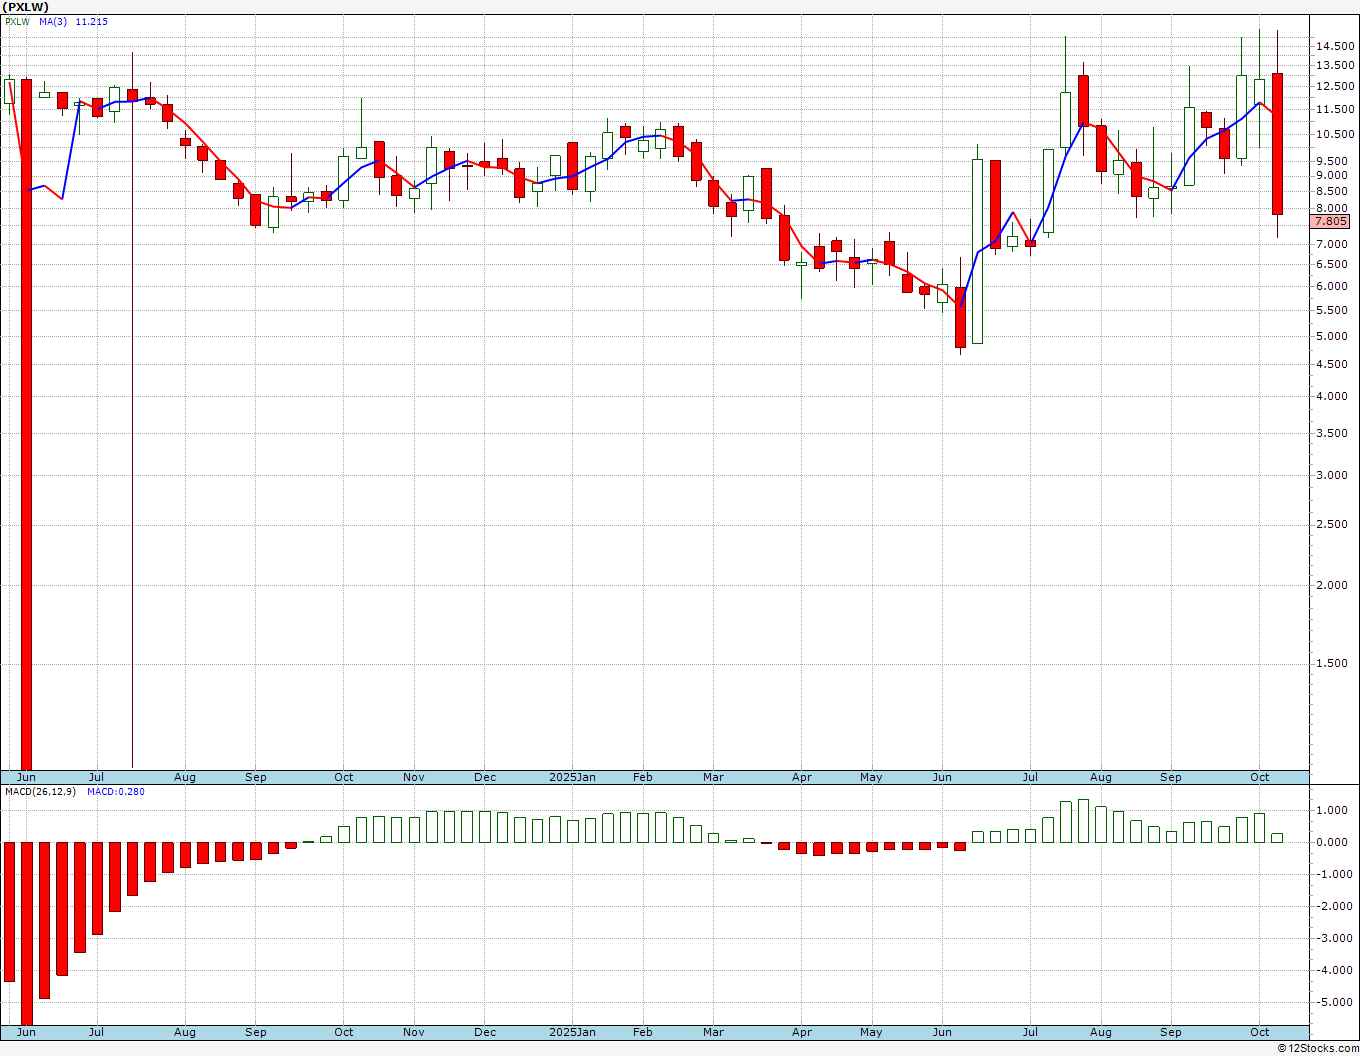Click Dec on the price chart time axis
The image size is (1360, 1056).
coord(485,777)
